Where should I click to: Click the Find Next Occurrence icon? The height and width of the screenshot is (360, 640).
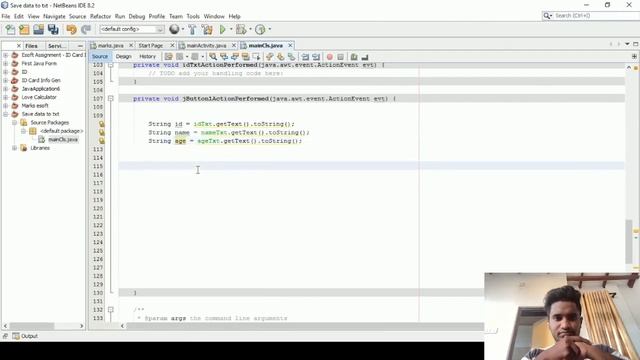(235, 57)
